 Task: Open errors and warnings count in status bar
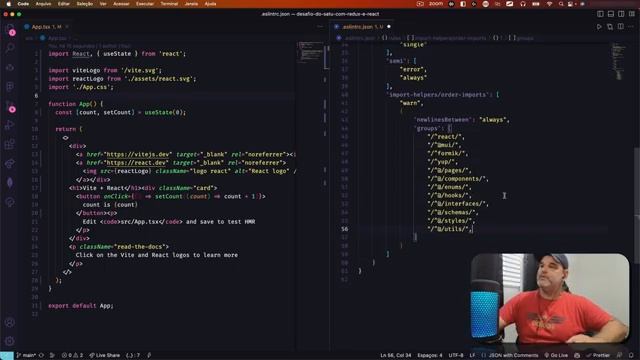72,355
